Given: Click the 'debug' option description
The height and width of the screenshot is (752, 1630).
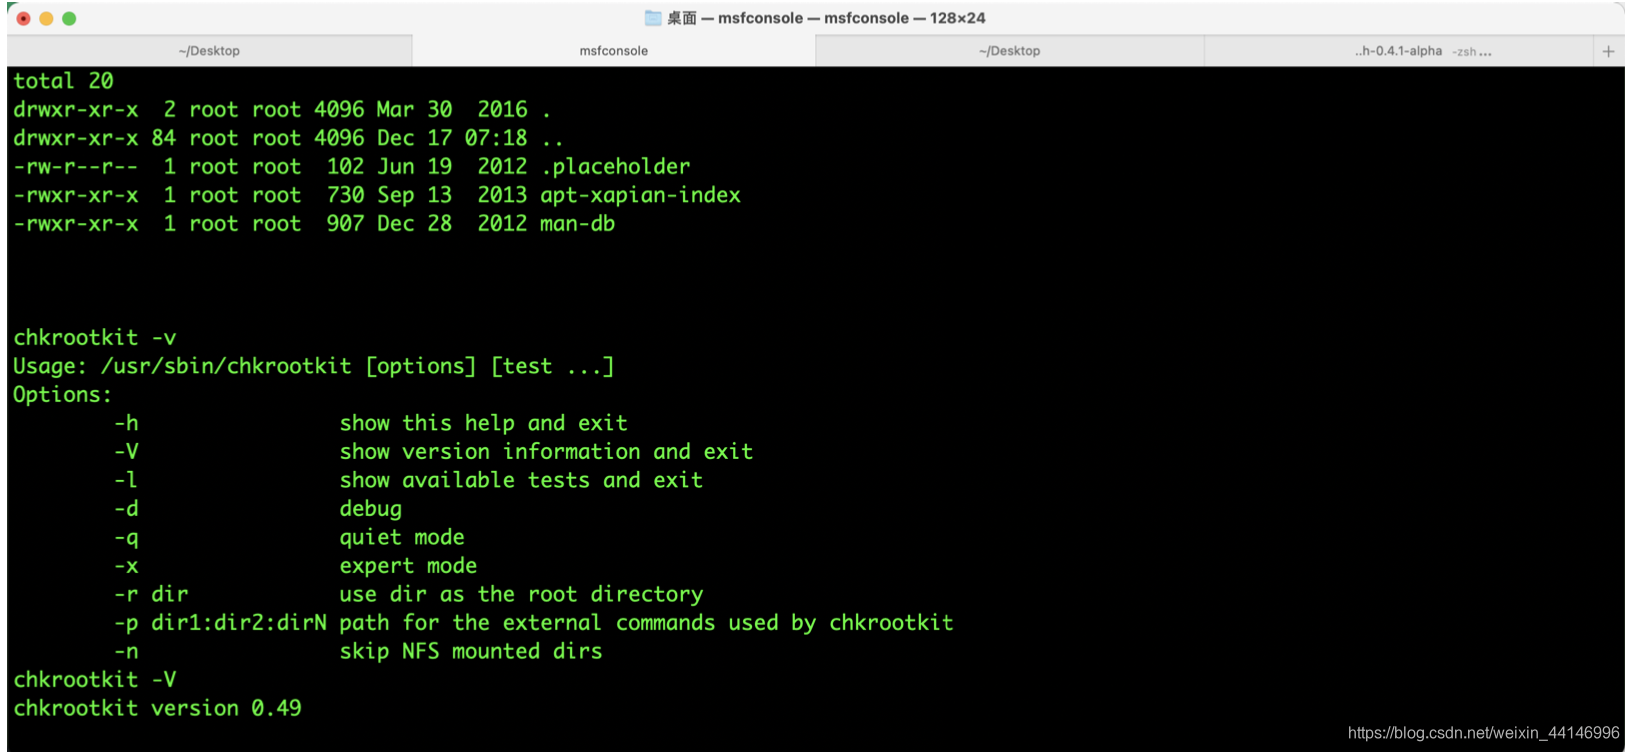Looking at the screenshot, I should point(371,509).
